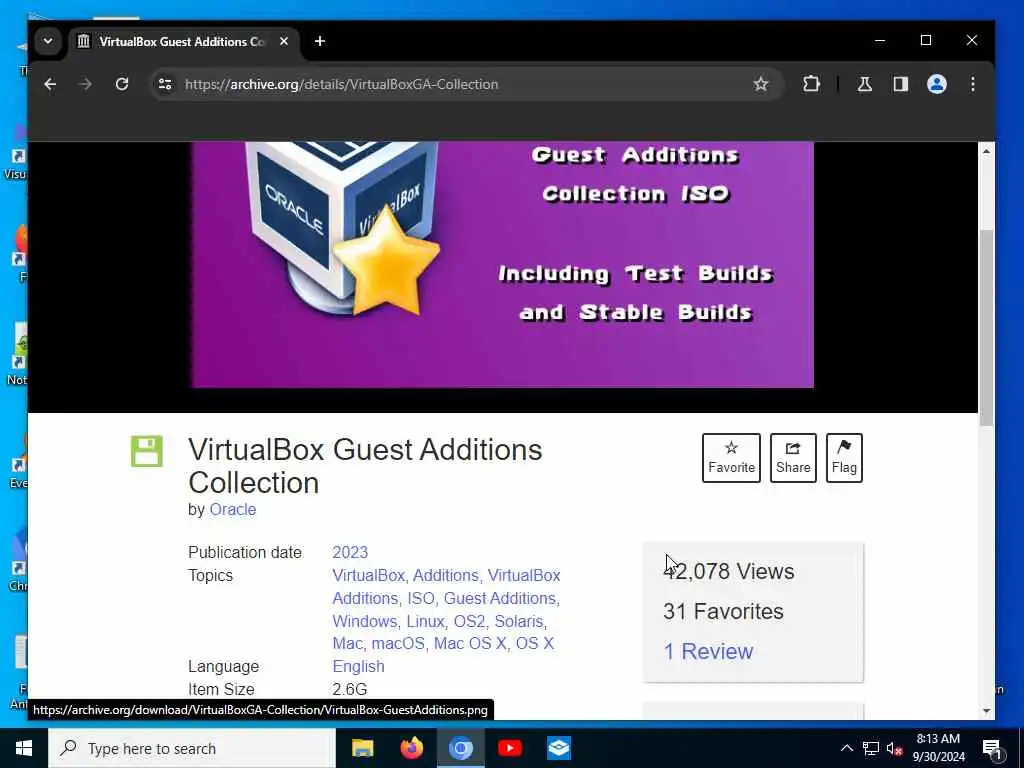This screenshot has width=1024, height=768.
Task: Open the ISO topic link
Action: (421, 598)
